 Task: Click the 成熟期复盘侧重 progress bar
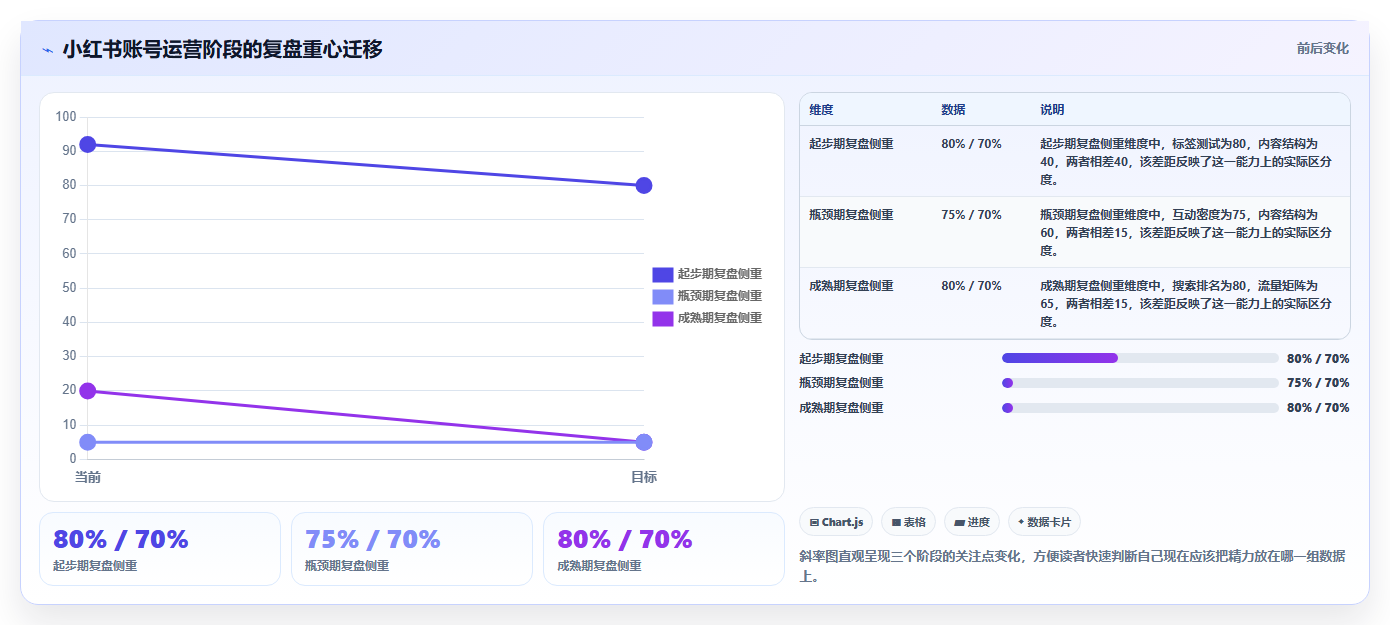pos(1140,408)
